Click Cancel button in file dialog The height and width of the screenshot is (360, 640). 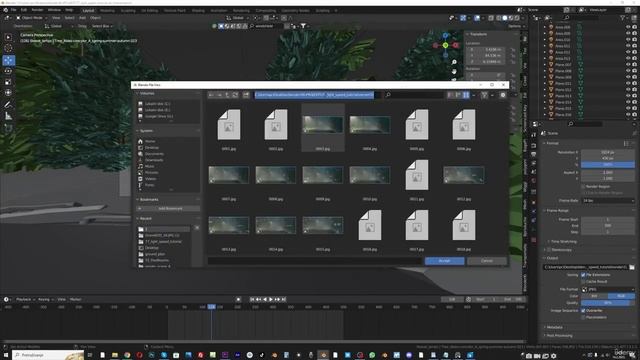click(x=487, y=261)
